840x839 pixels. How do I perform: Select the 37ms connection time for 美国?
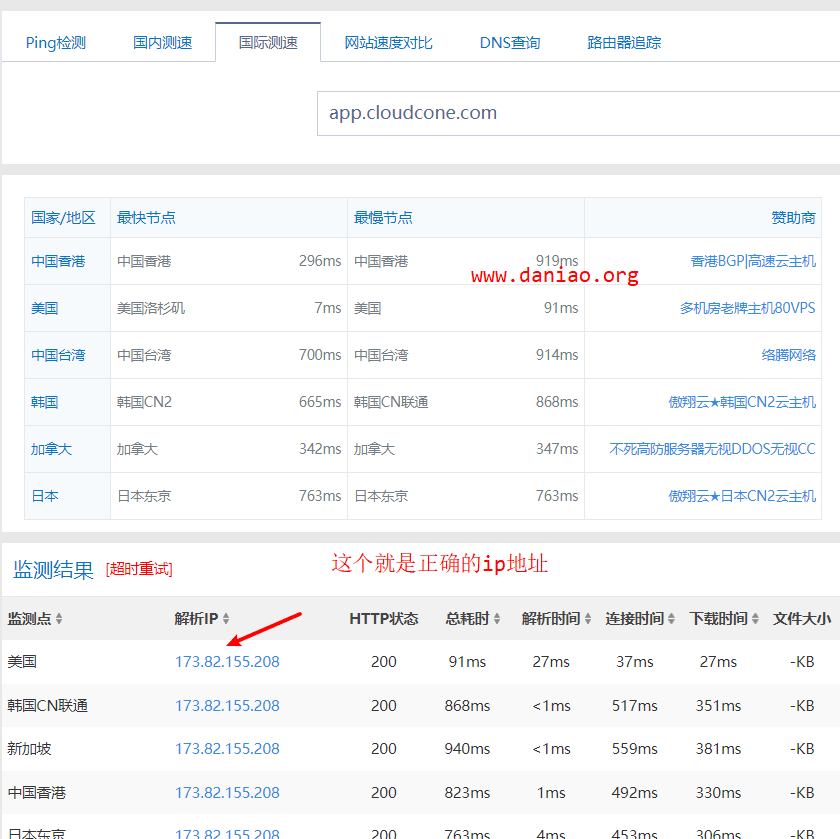(635, 662)
